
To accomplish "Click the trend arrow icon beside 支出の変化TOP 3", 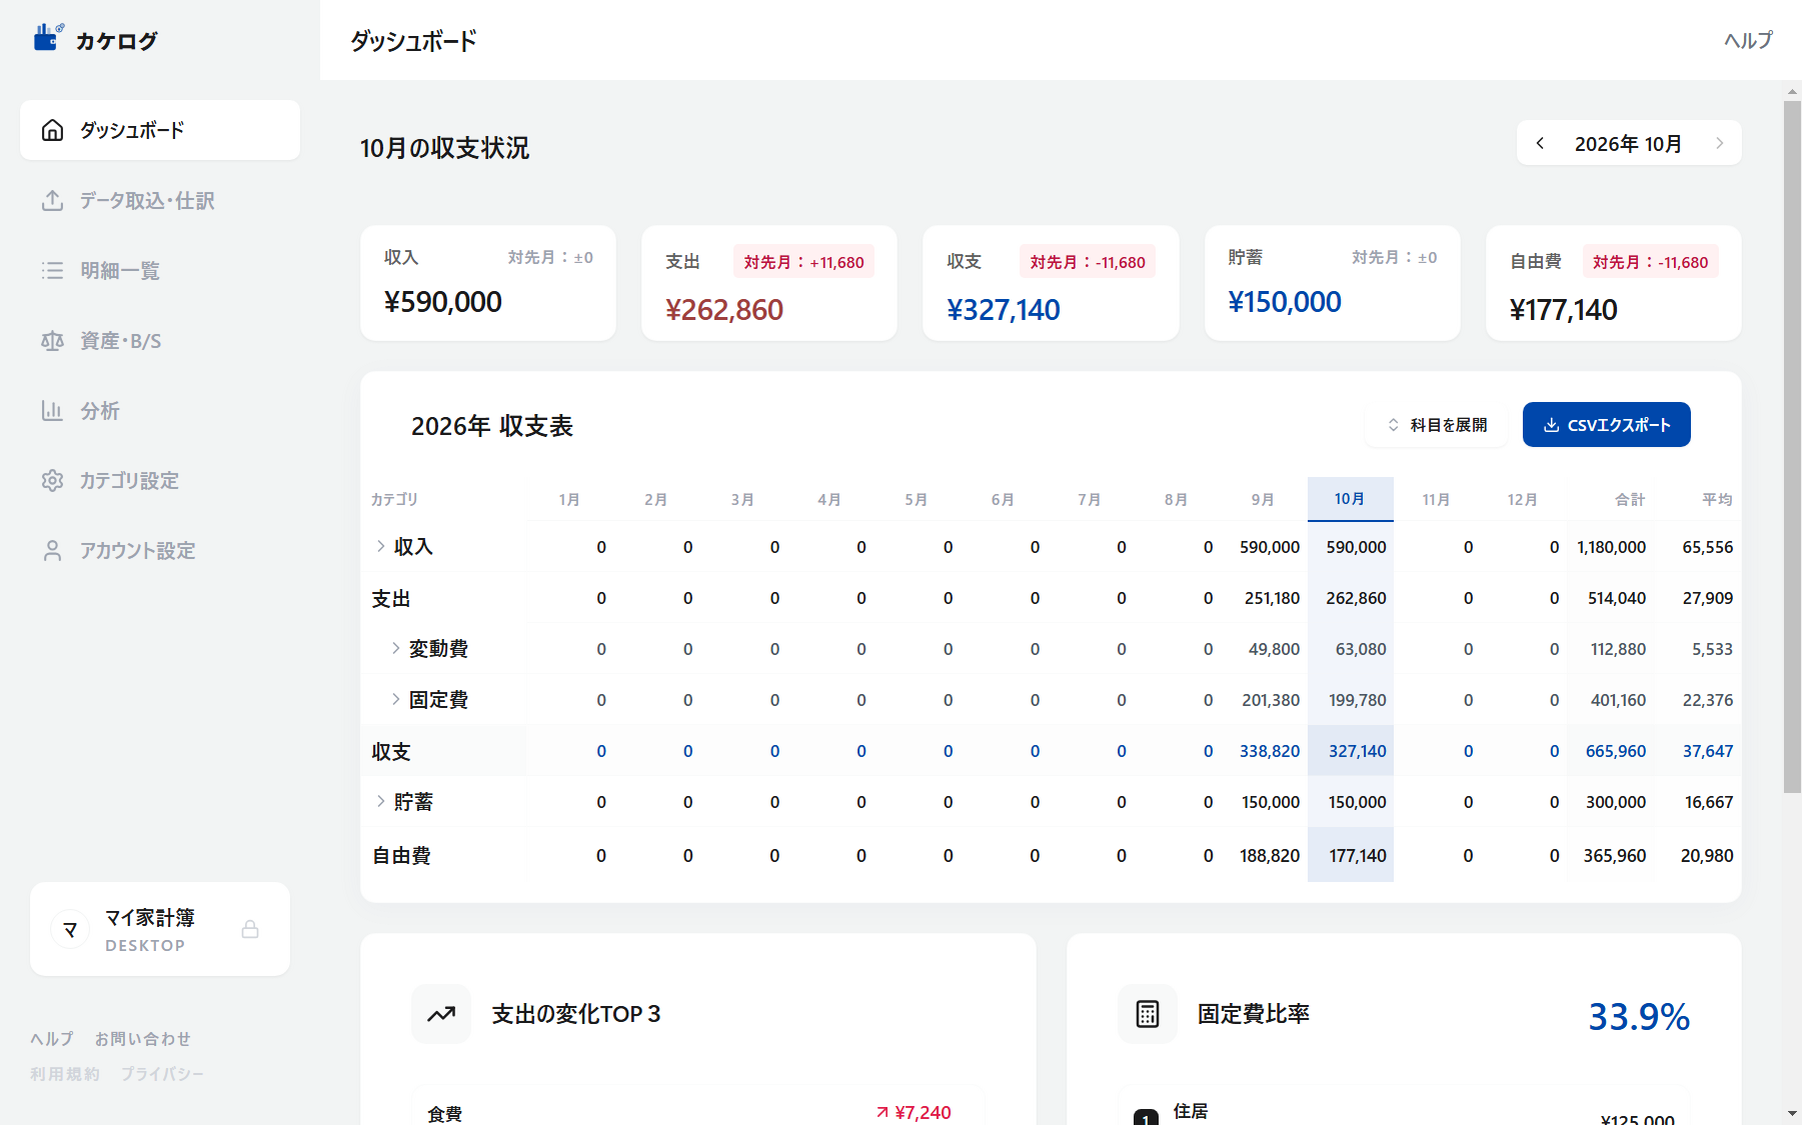I will click(x=441, y=1014).
